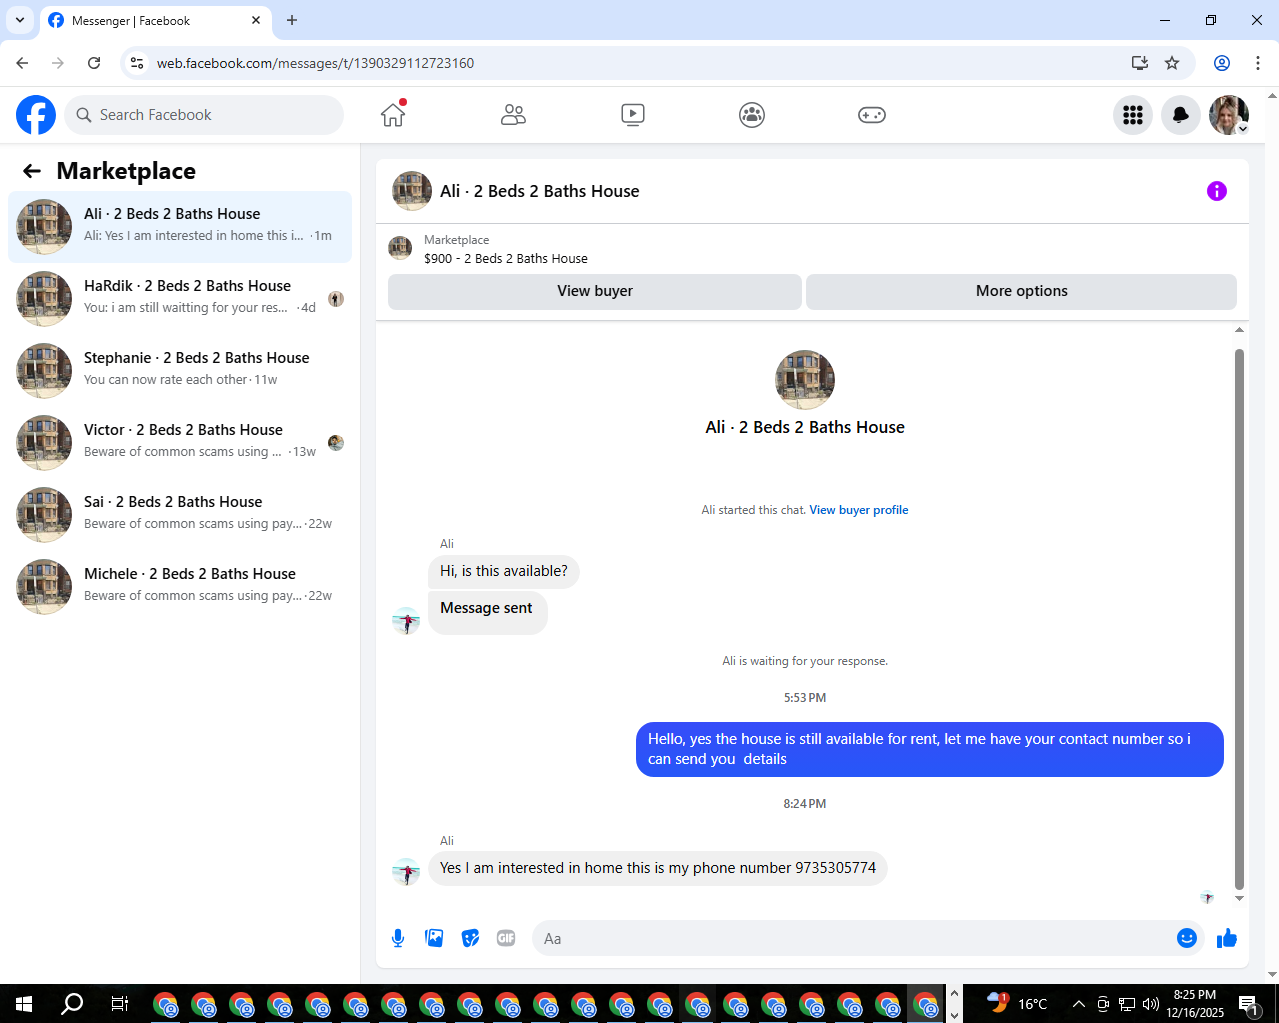This screenshot has width=1279, height=1023.
Task: Click the View buyer button
Action: (595, 291)
